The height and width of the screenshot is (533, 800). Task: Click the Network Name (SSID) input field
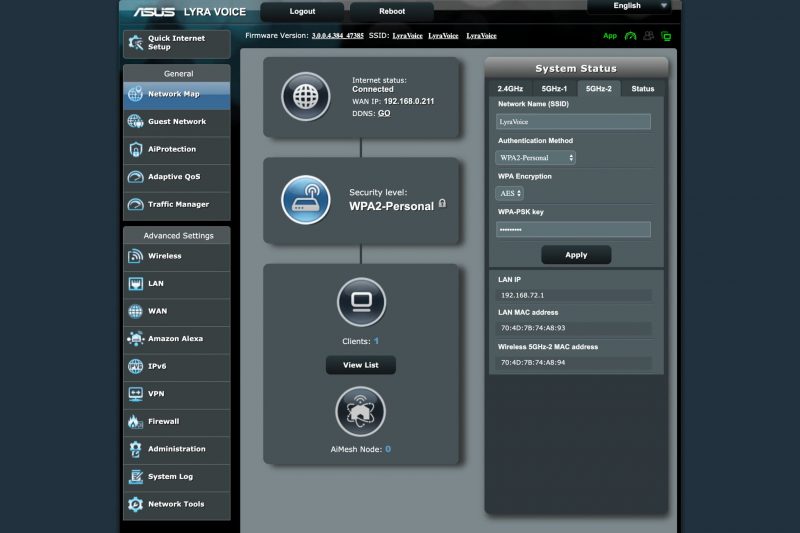[573, 121]
